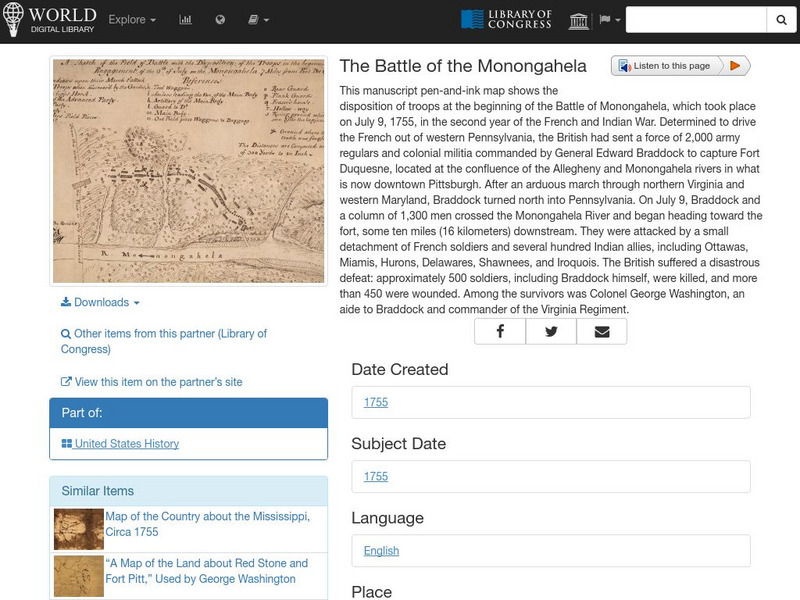Click the Part of: panel header
This screenshot has height=600, width=800.
click(188, 413)
